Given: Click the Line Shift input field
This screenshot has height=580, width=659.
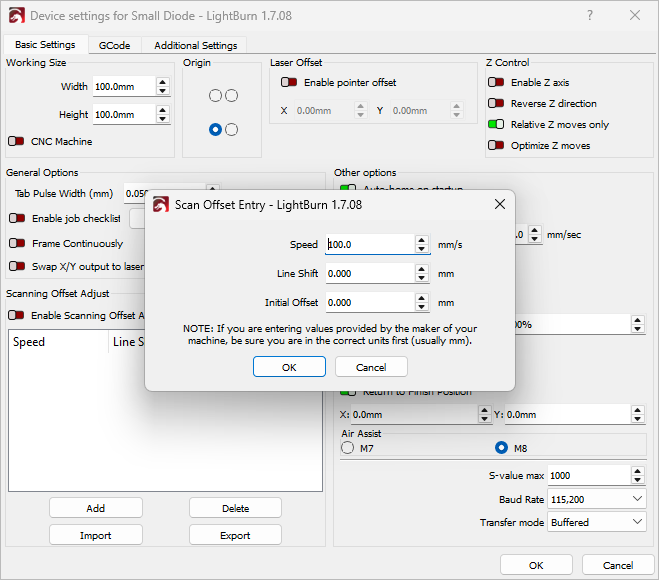Looking at the screenshot, I should pyautogui.click(x=370, y=274).
